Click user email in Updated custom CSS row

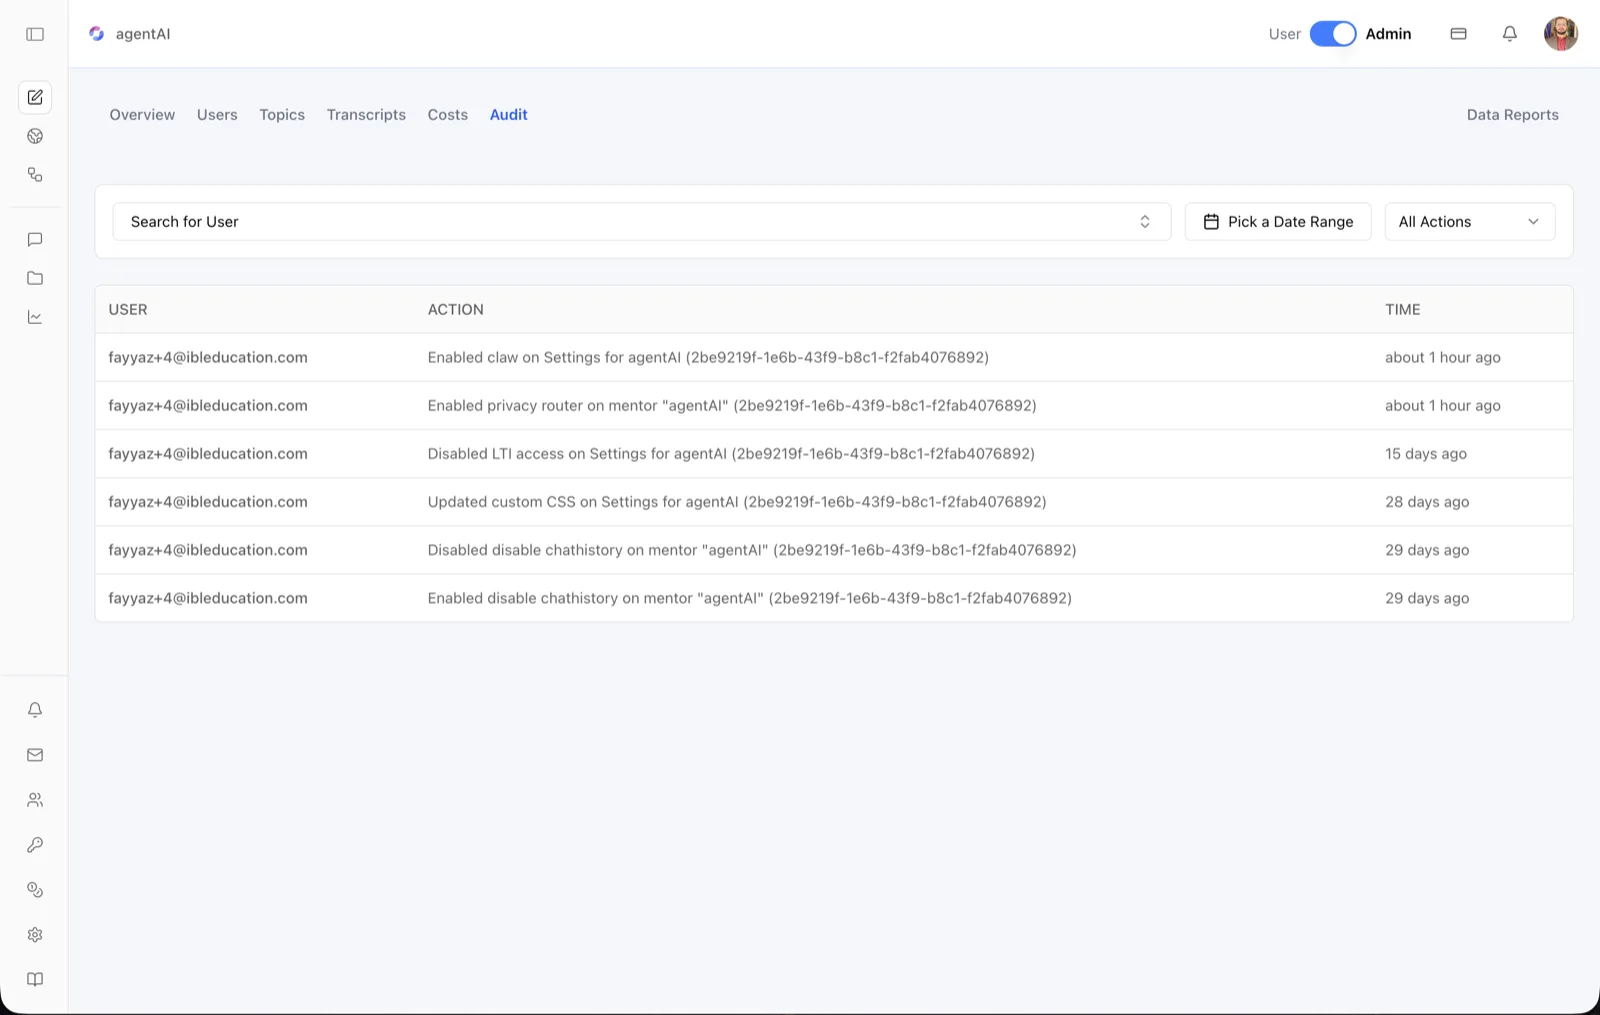208,502
